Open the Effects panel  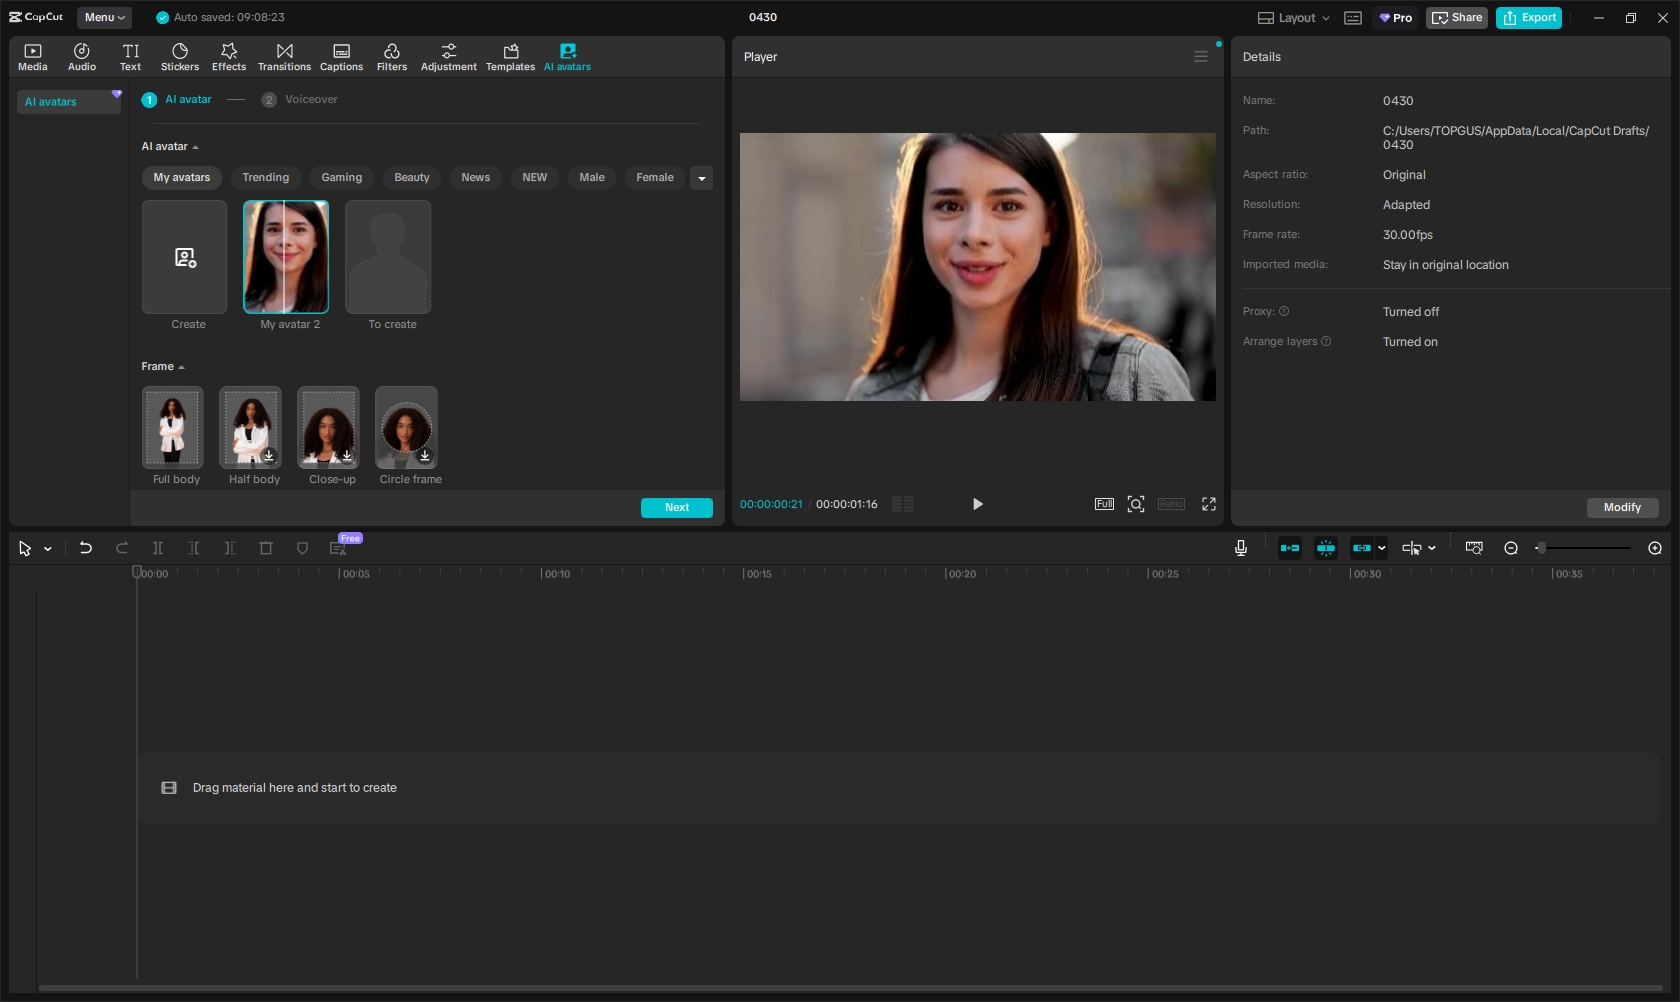coord(228,56)
